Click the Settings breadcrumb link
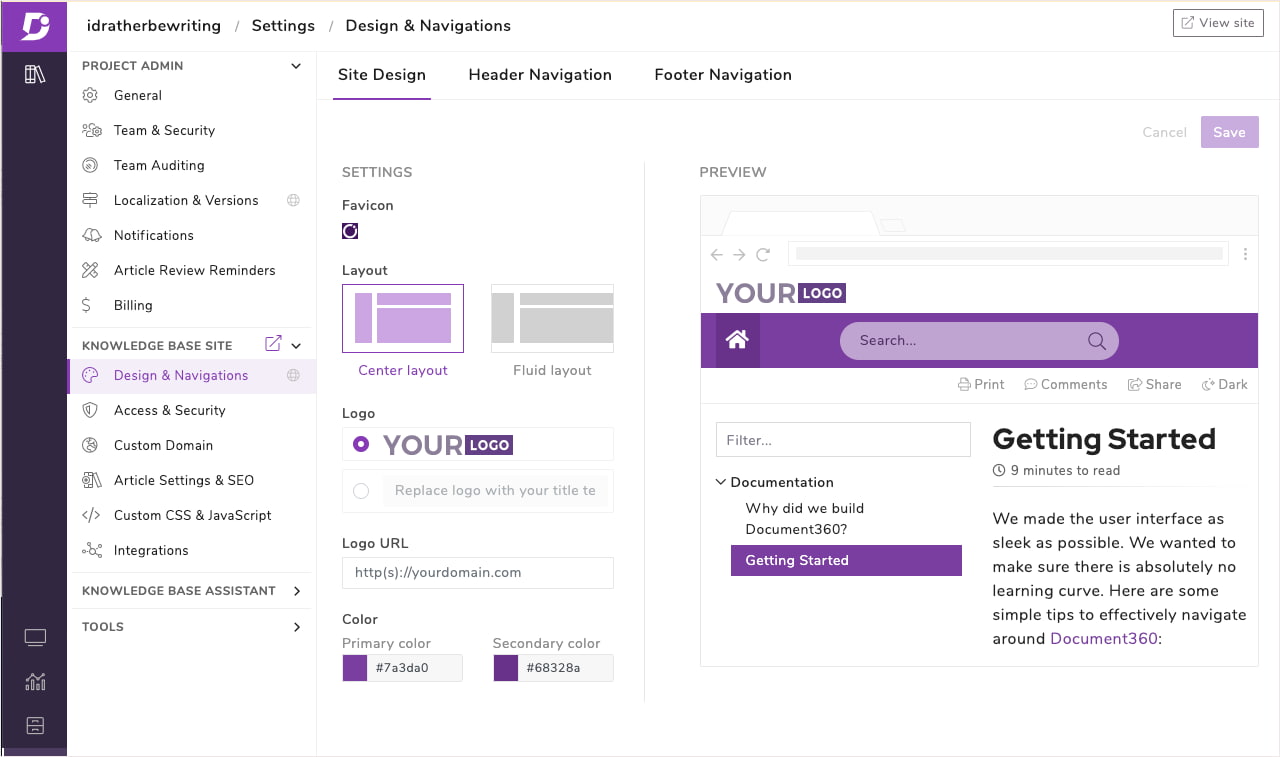 point(283,26)
